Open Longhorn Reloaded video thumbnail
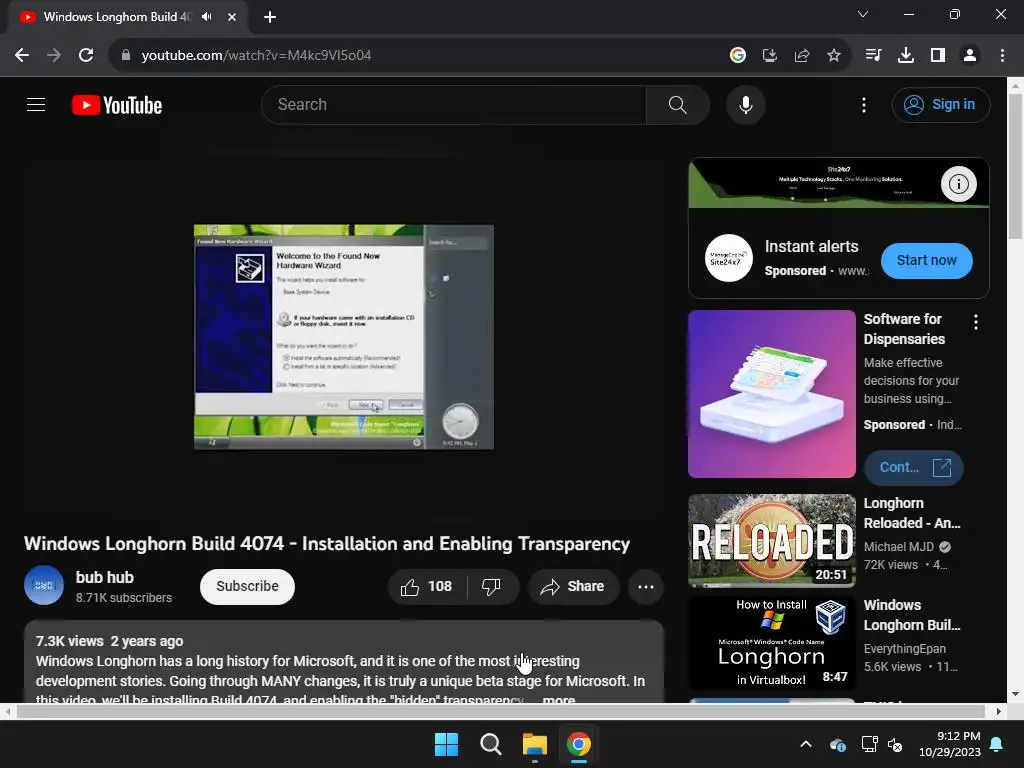This screenshot has width=1024, height=768. (772, 541)
